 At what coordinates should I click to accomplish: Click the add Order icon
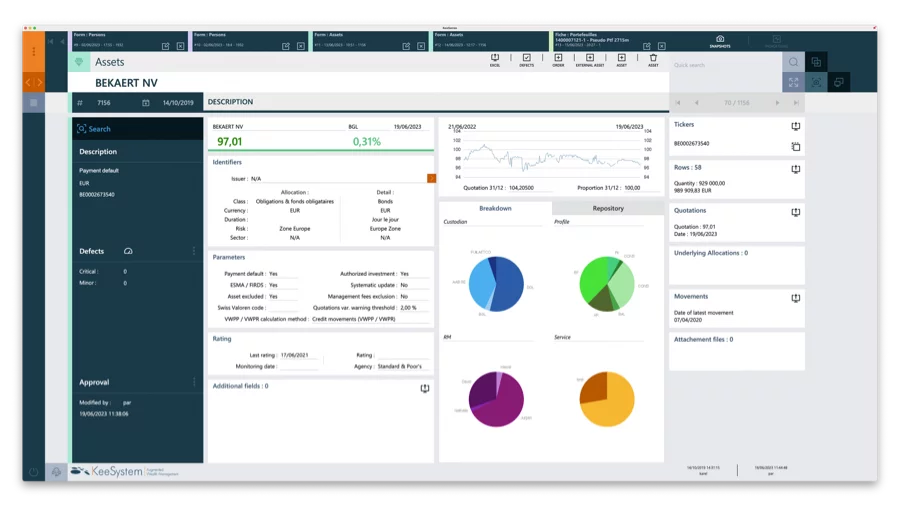(x=558, y=59)
